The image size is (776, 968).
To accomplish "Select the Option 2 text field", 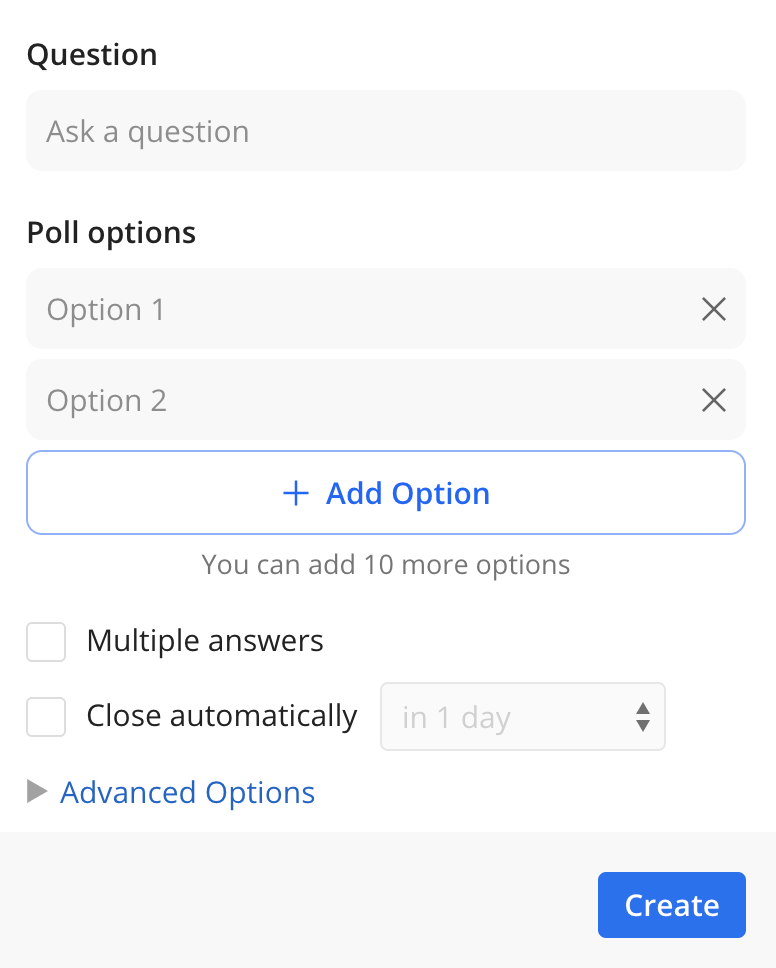I will tap(360, 400).
